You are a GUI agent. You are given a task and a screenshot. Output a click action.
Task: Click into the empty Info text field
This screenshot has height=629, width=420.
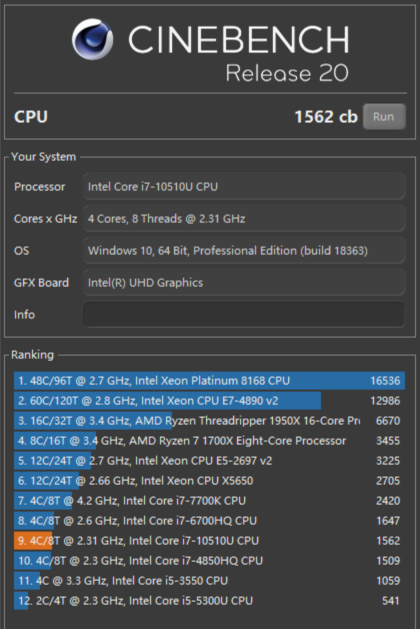click(244, 314)
